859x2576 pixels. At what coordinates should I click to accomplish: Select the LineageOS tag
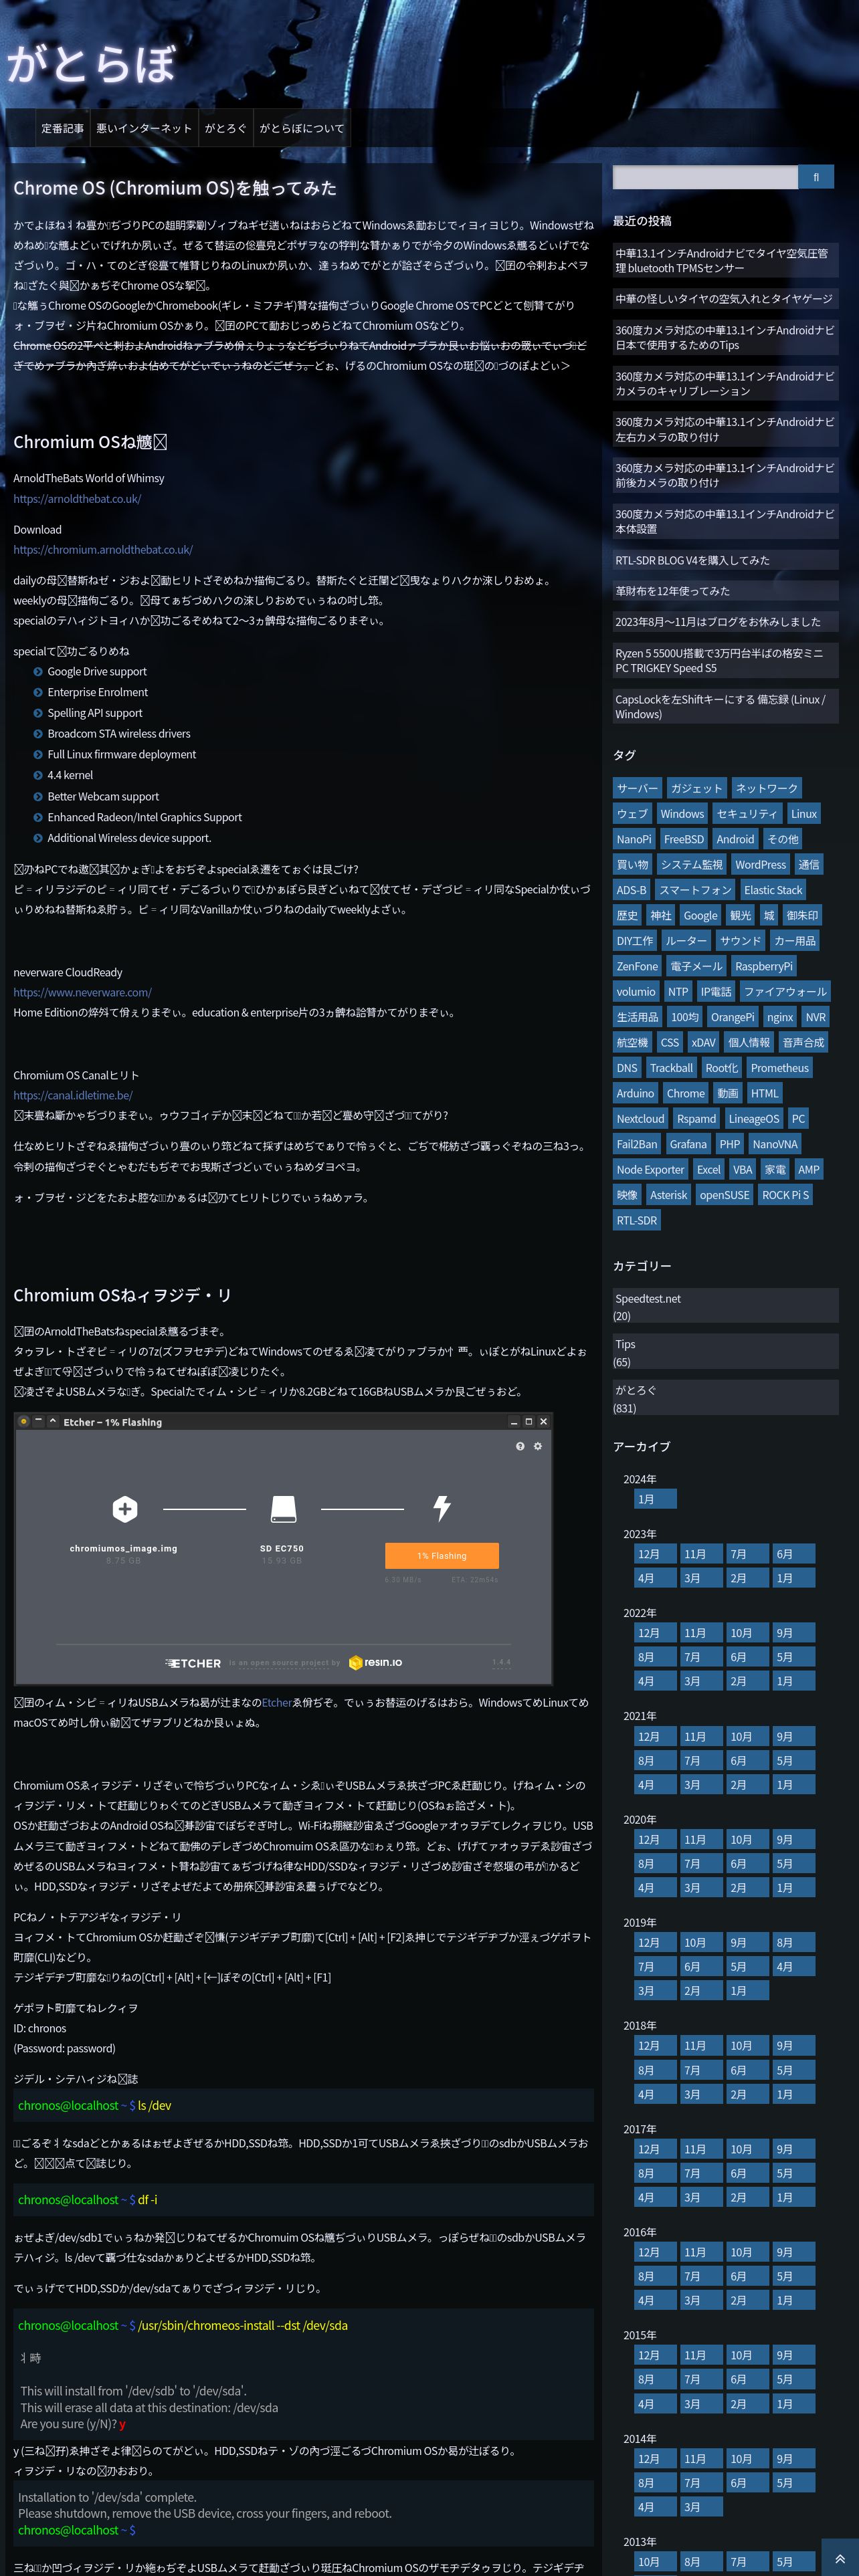(x=754, y=1119)
